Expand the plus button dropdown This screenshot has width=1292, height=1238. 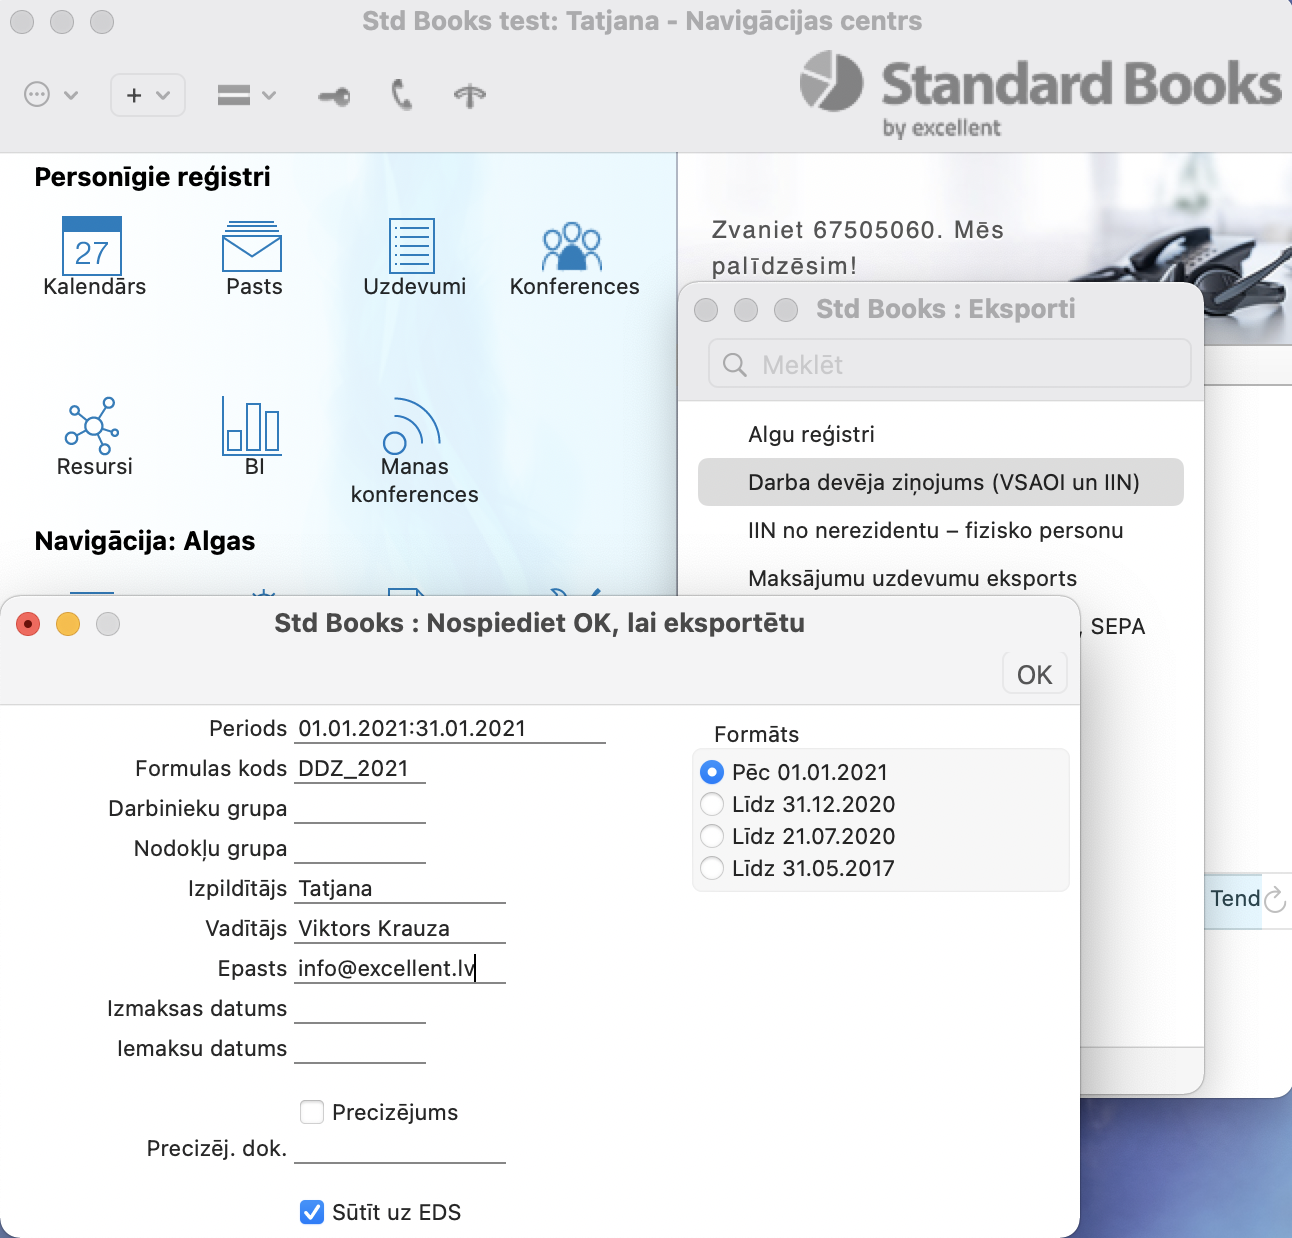coord(148,95)
